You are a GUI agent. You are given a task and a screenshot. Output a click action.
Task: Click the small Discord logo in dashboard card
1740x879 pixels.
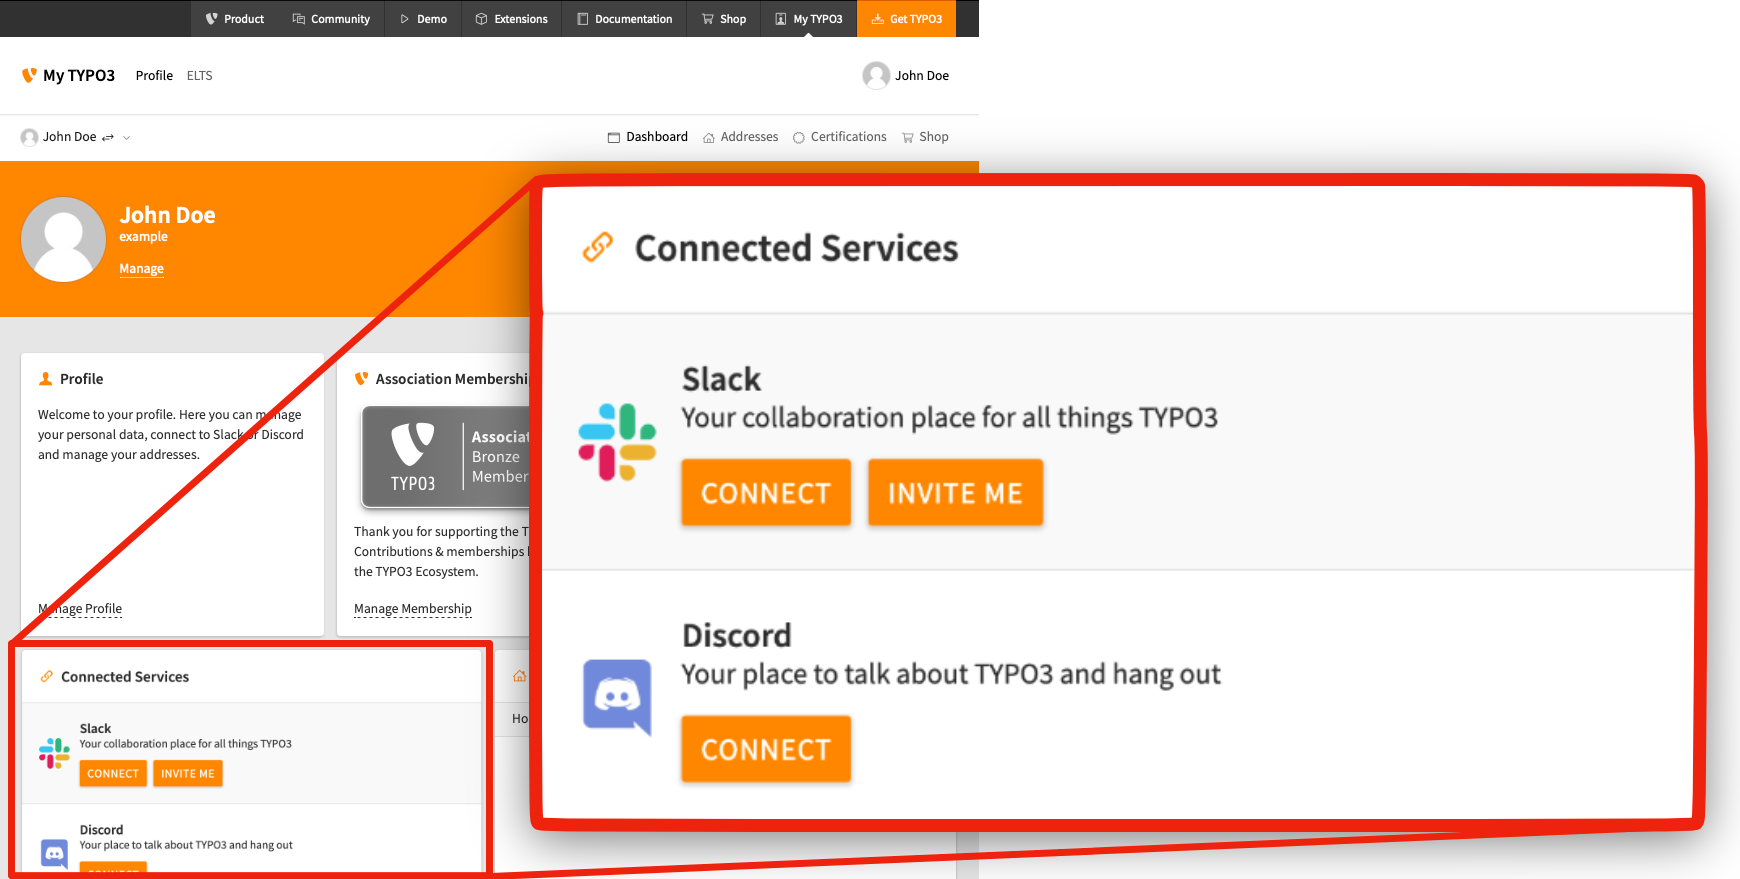pyautogui.click(x=54, y=853)
